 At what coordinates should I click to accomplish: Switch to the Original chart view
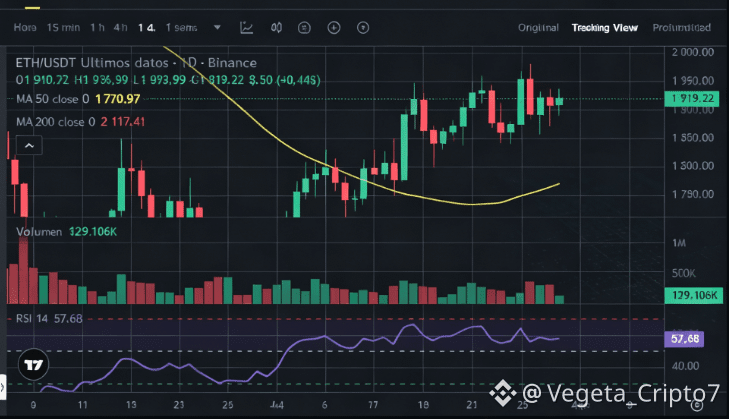pos(538,28)
